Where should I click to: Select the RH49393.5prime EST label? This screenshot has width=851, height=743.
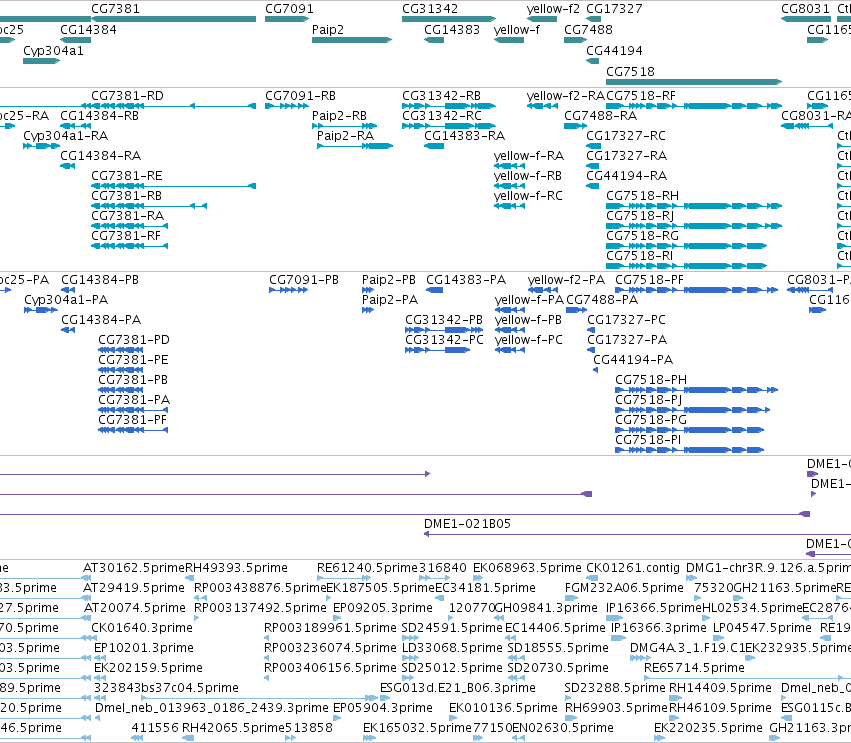pyautogui.click(x=236, y=568)
